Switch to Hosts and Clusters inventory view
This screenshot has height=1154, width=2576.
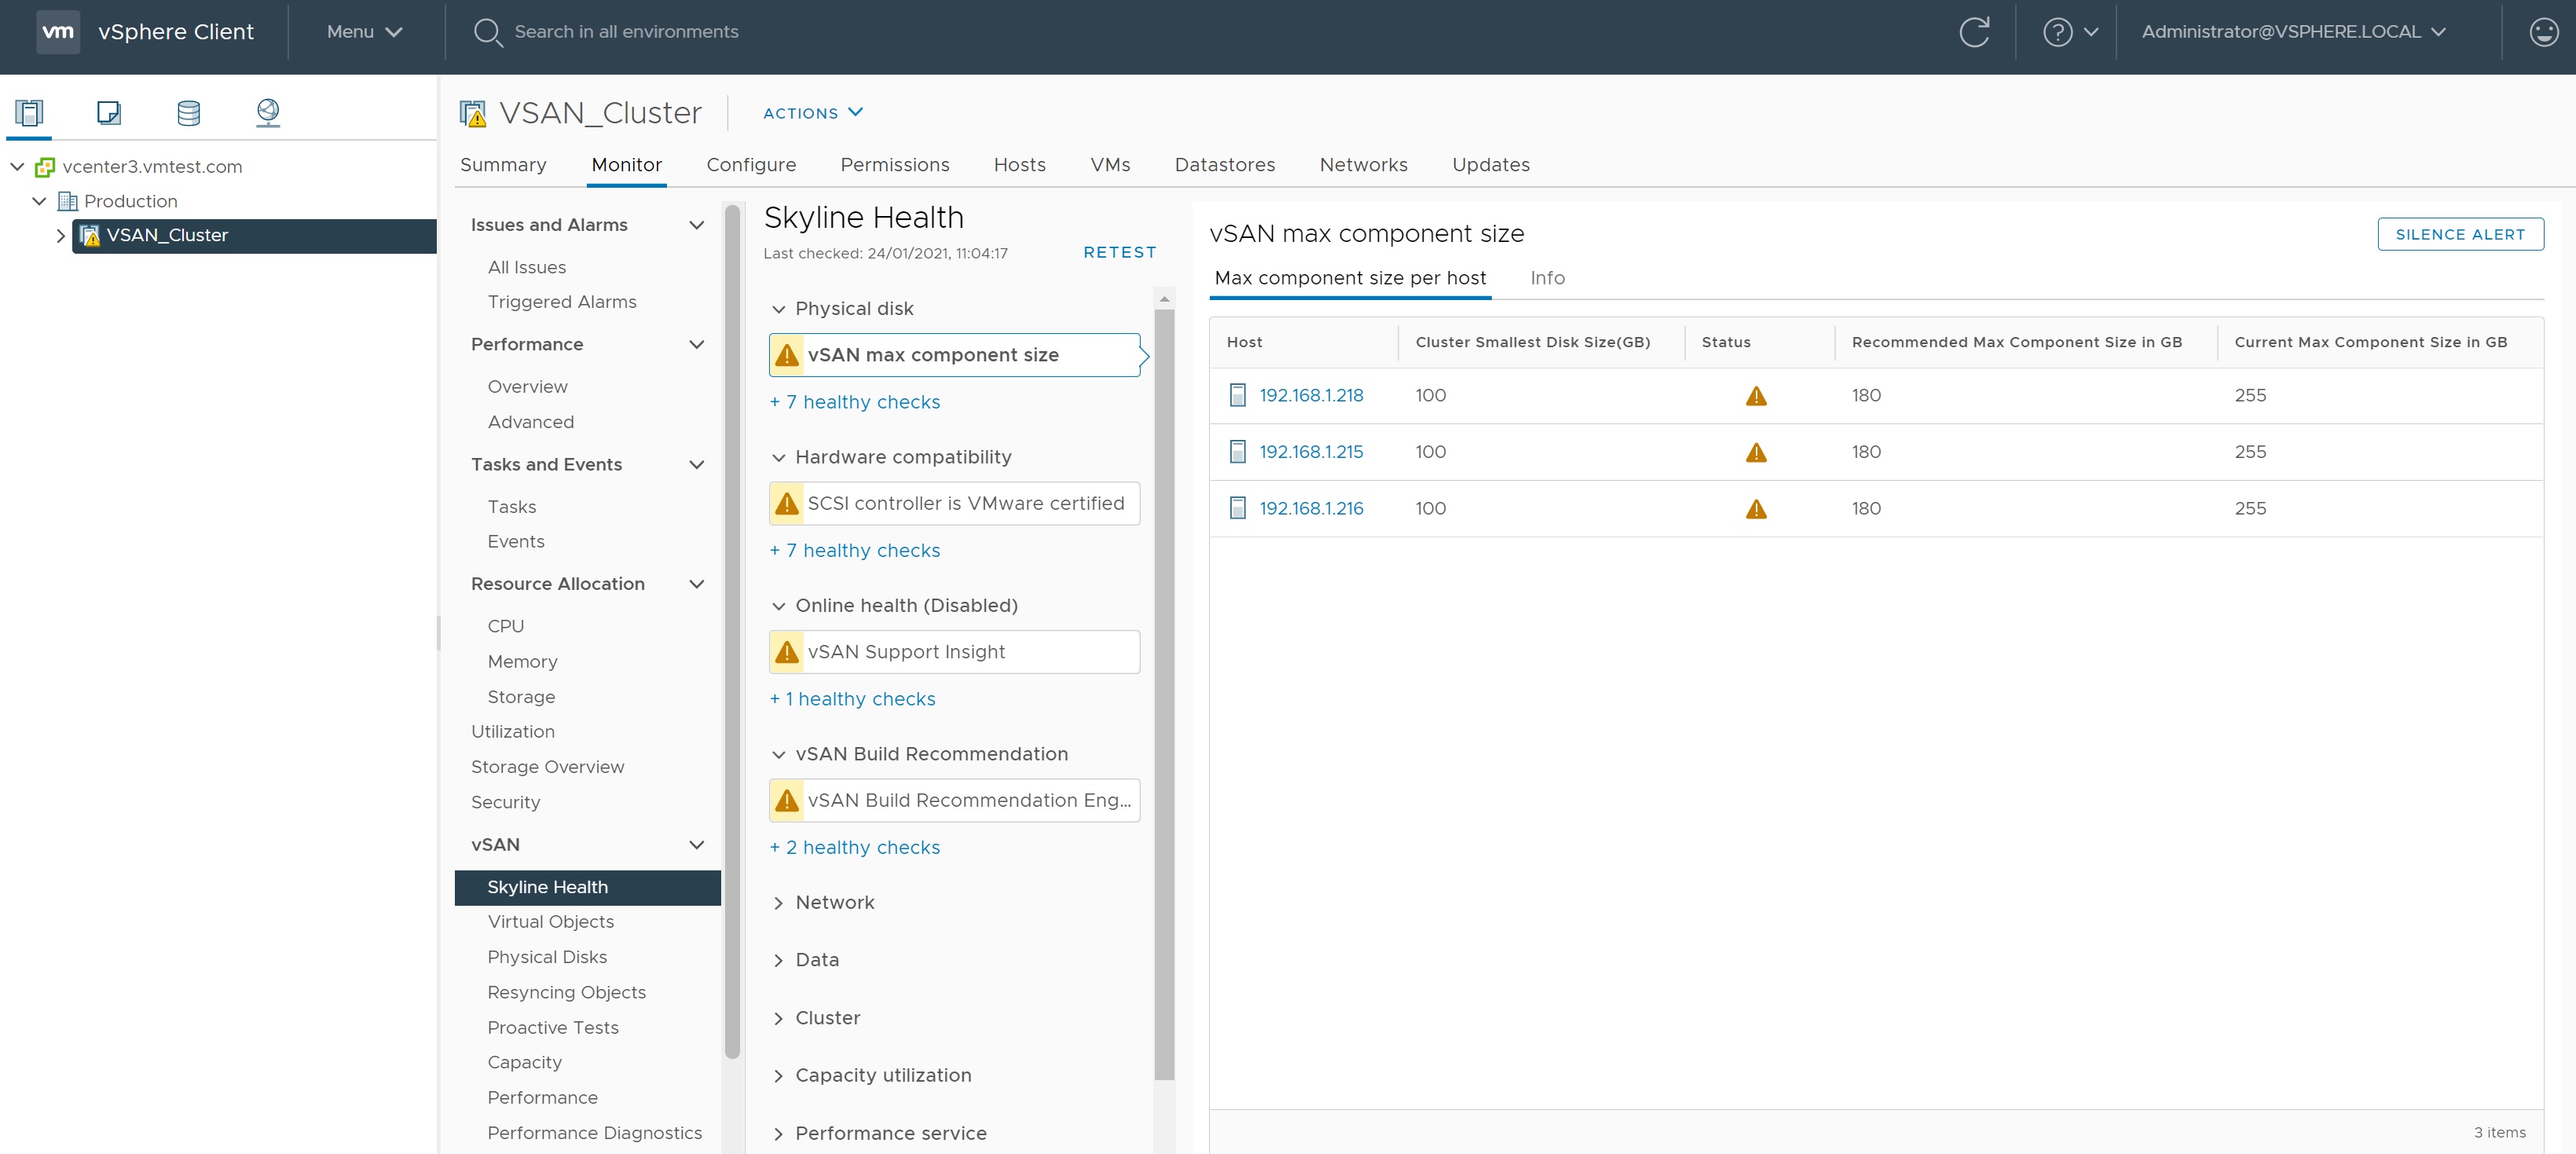pos(29,112)
